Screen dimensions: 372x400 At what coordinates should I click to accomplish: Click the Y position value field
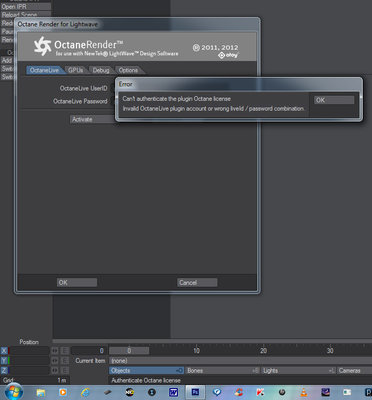pyautogui.click(x=29, y=361)
